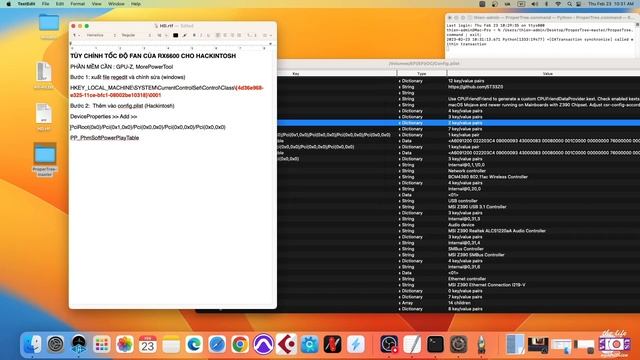This screenshot has height=360, width=640.
Task: Open the purple circular A app in Dock
Action: tap(263, 344)
